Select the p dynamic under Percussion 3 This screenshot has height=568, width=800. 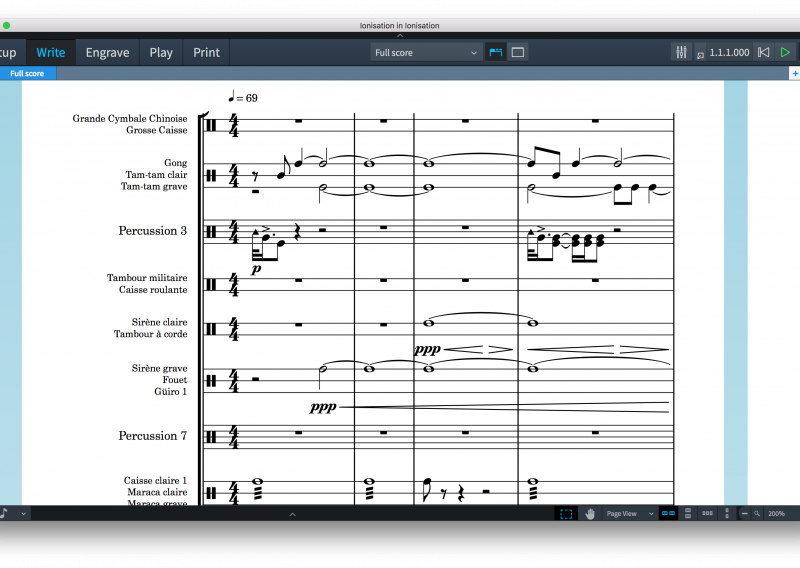pos(256,268)
